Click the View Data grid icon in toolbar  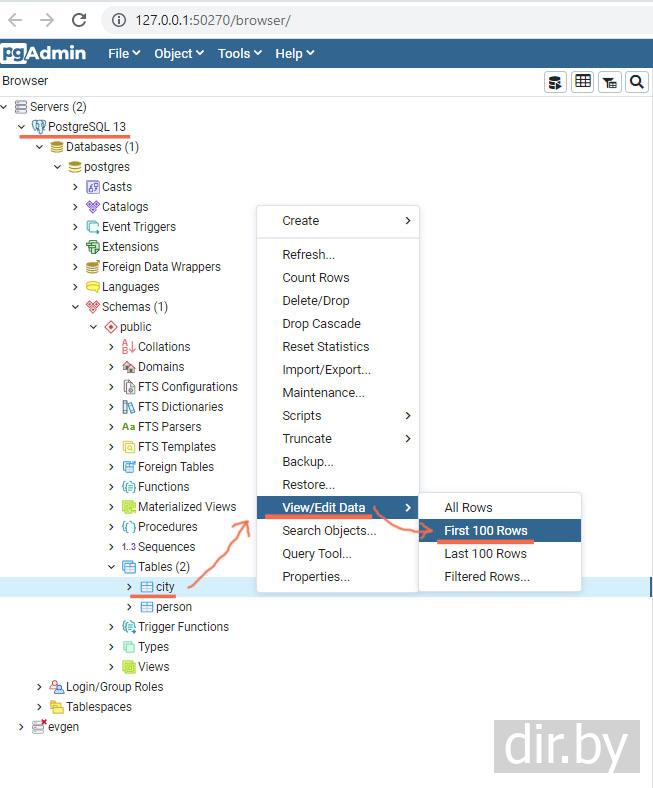pos(583,82)
